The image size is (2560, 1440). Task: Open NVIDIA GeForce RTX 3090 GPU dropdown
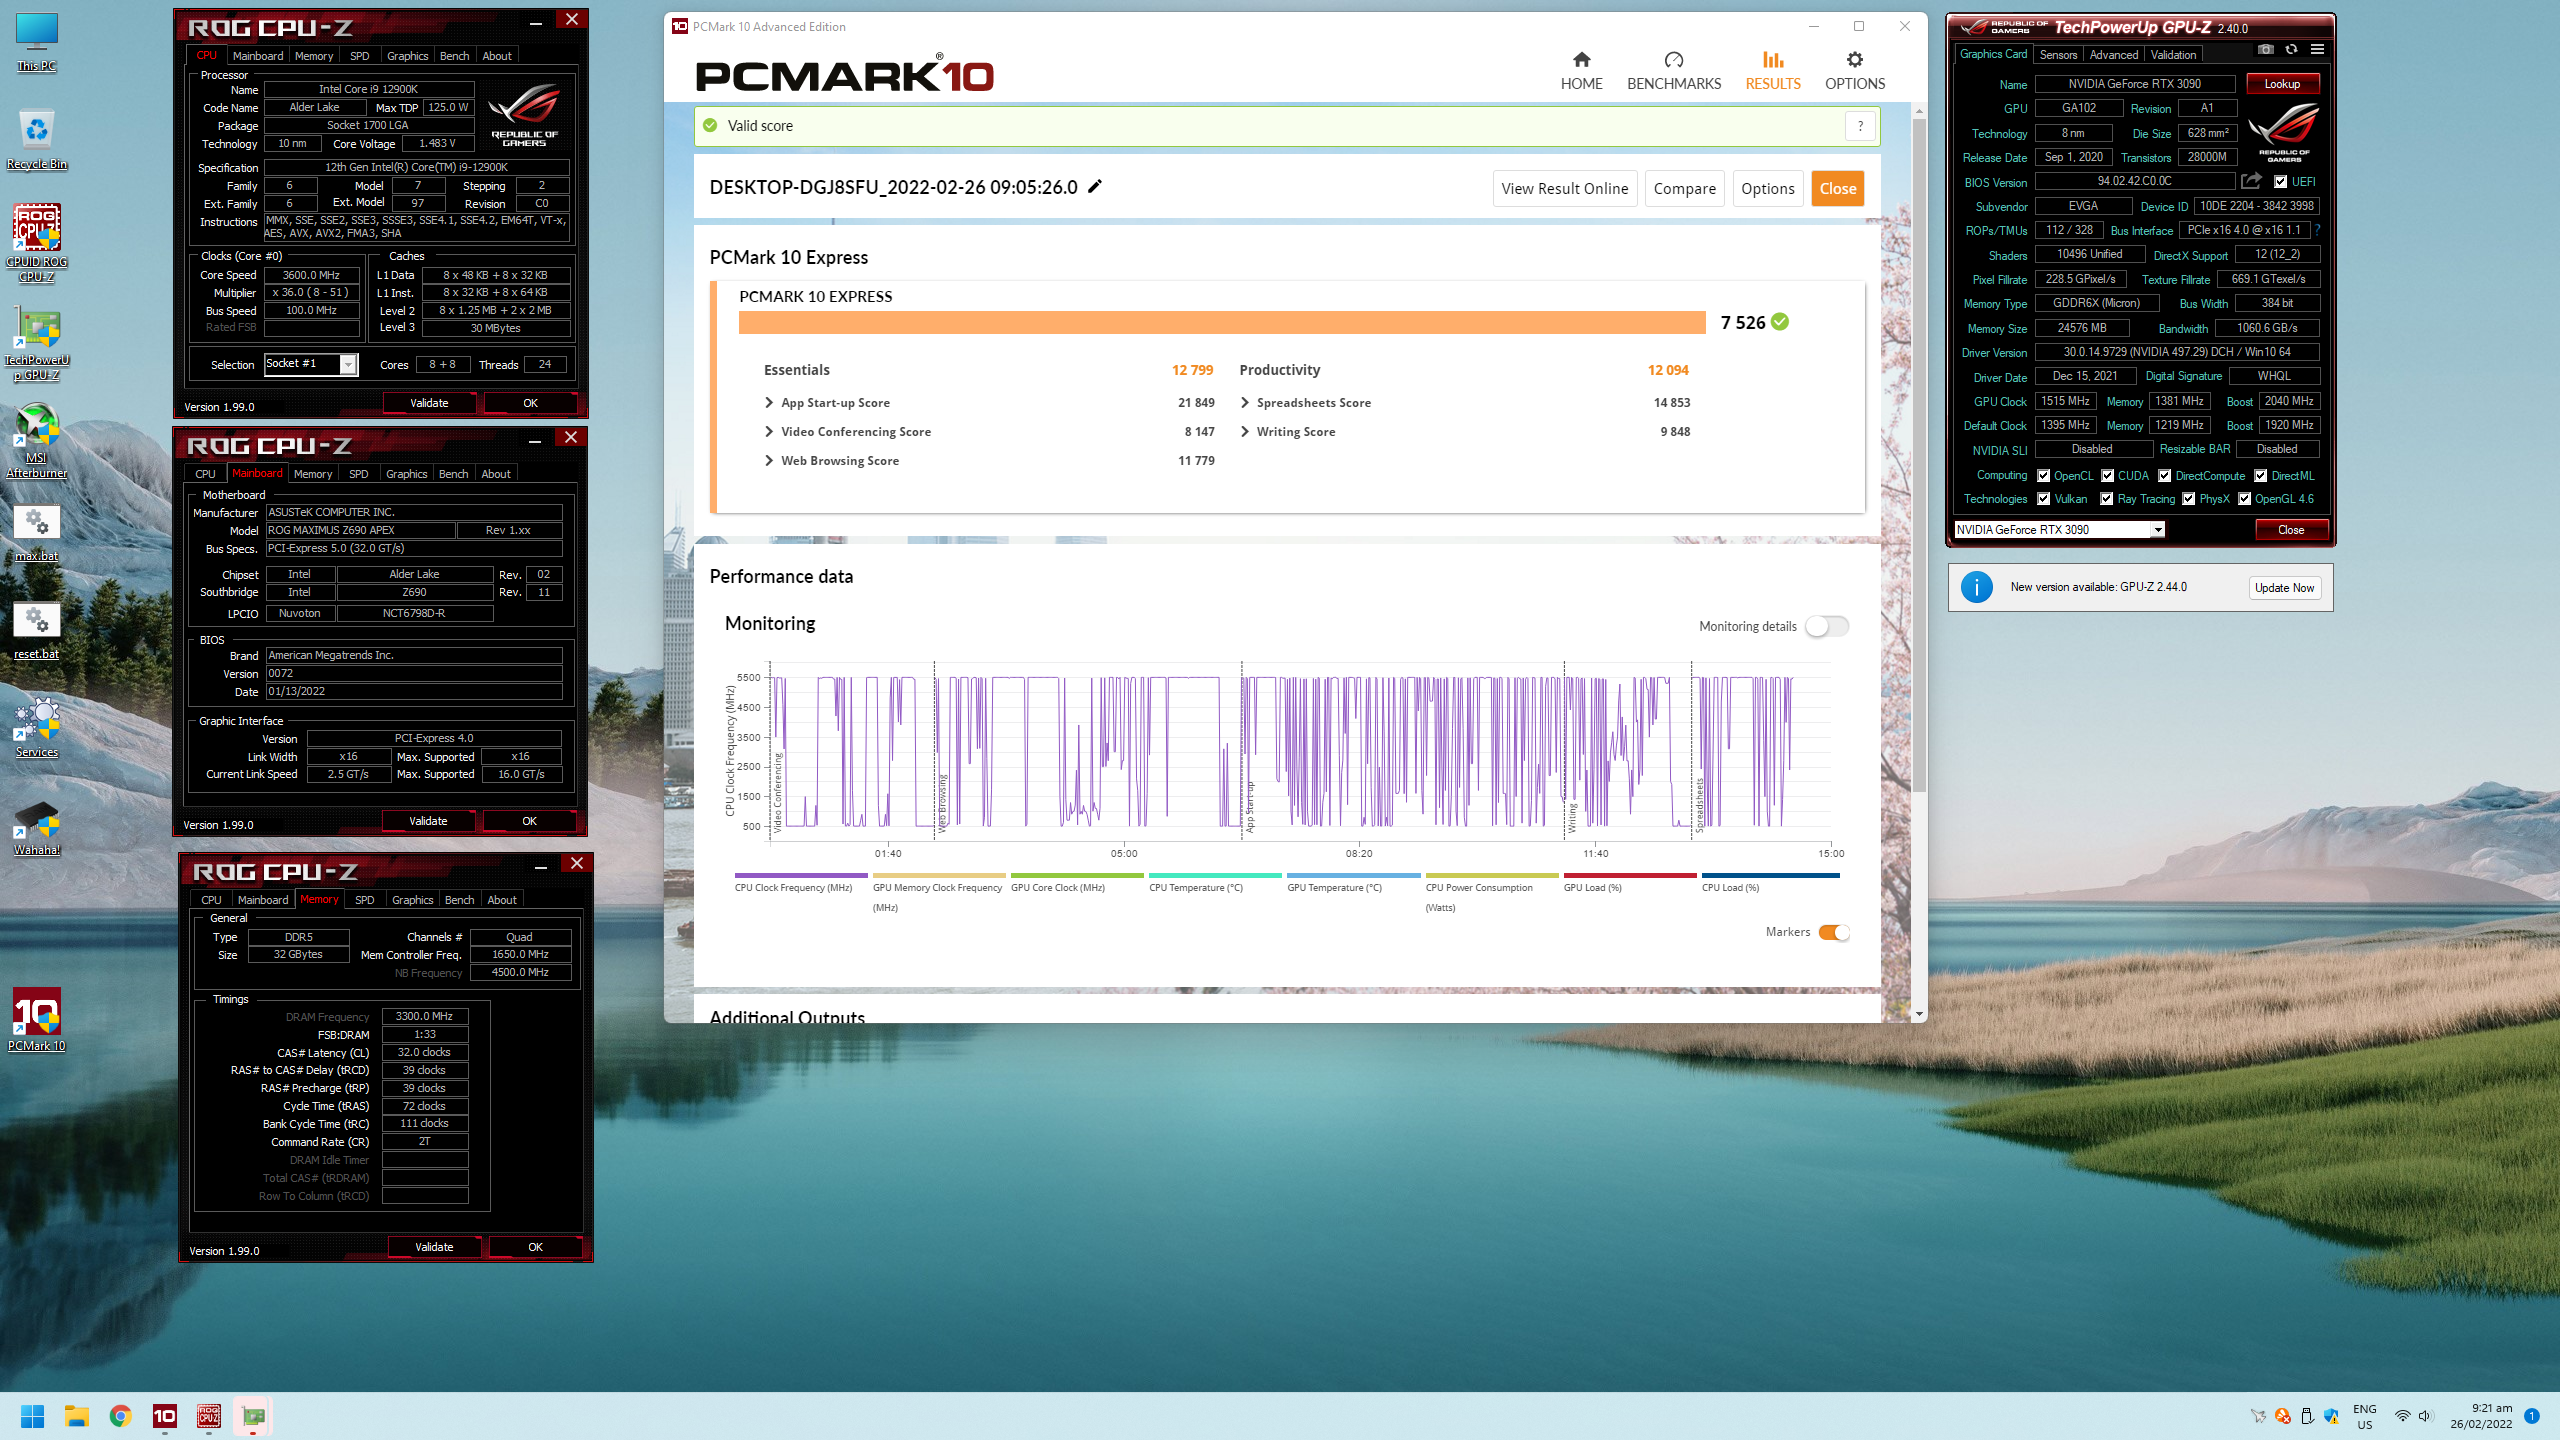point(2158,530)
